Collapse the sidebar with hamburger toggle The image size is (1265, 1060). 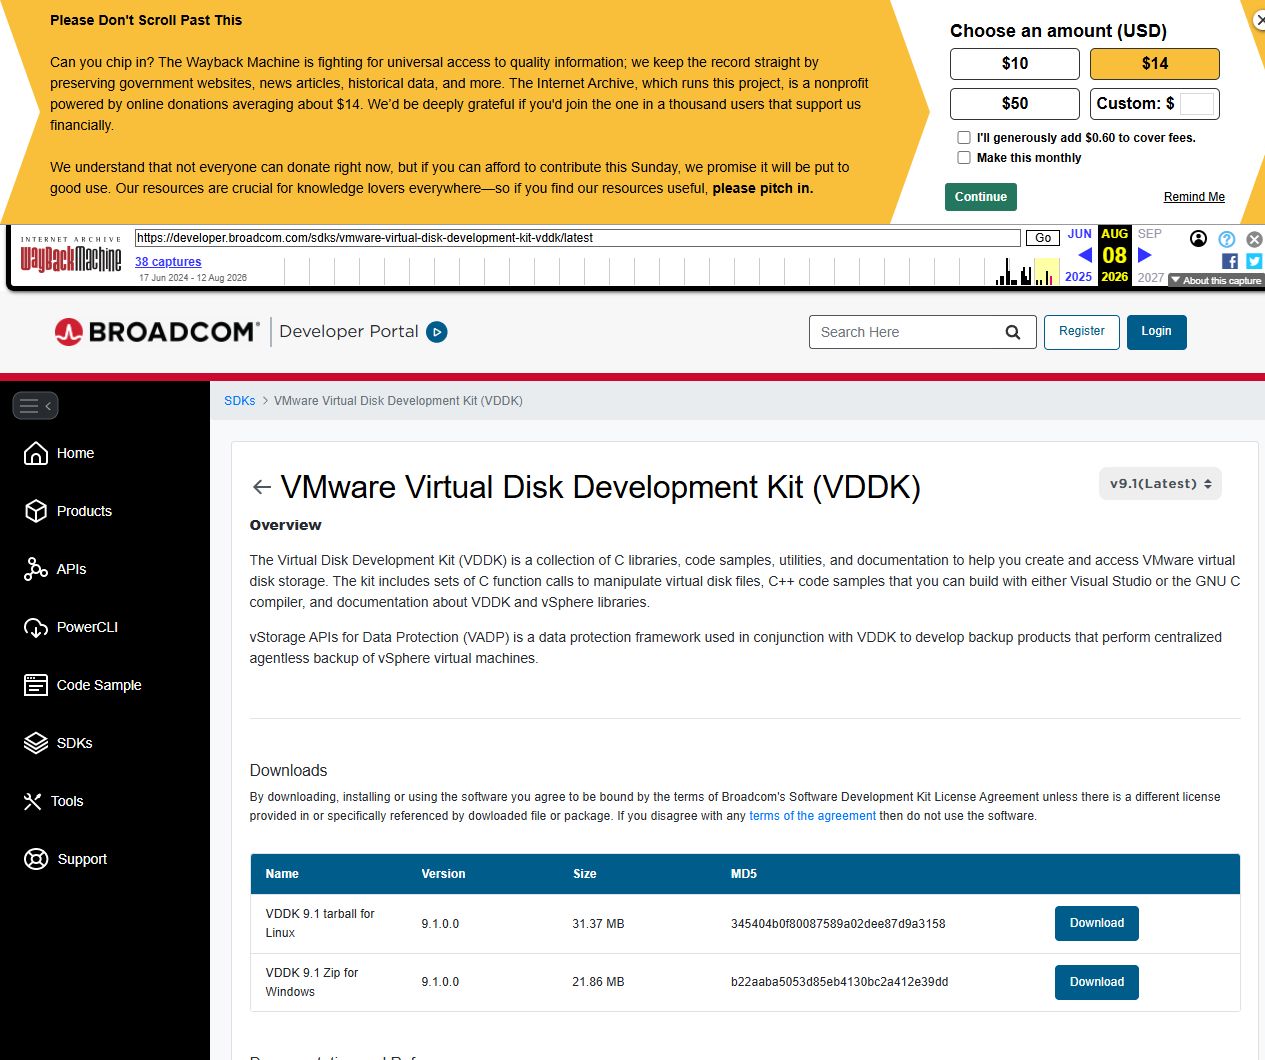pos(35,405)
